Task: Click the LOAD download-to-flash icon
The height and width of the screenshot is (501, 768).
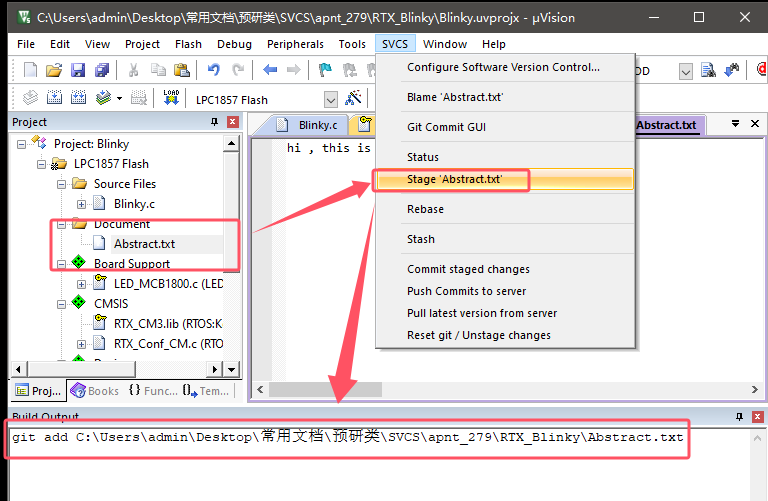Action: [170, 99]
